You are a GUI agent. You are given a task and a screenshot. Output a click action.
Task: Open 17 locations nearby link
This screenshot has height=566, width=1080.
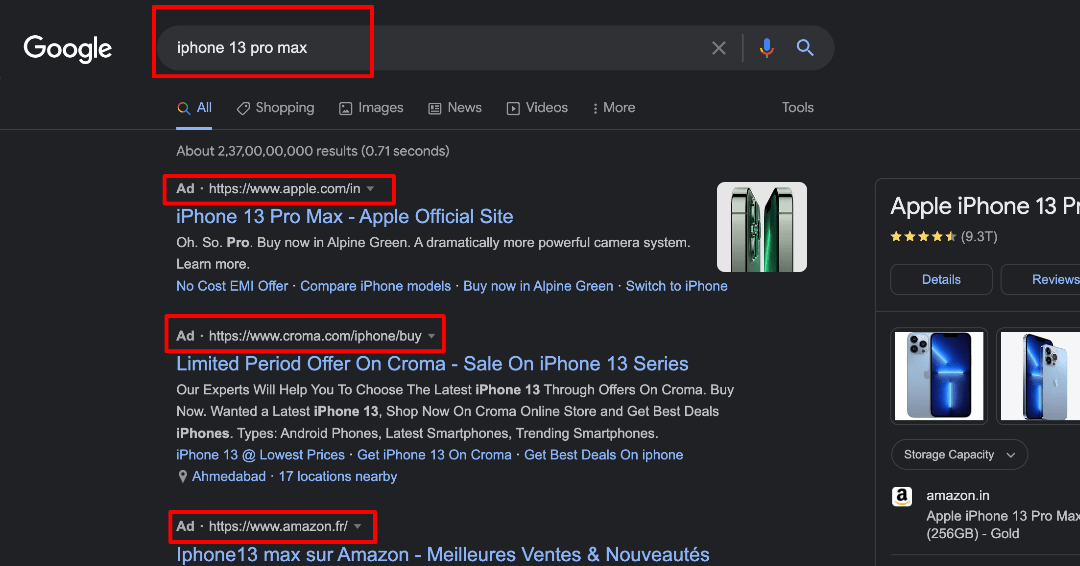pyautogui.click(x=338, y=476)
